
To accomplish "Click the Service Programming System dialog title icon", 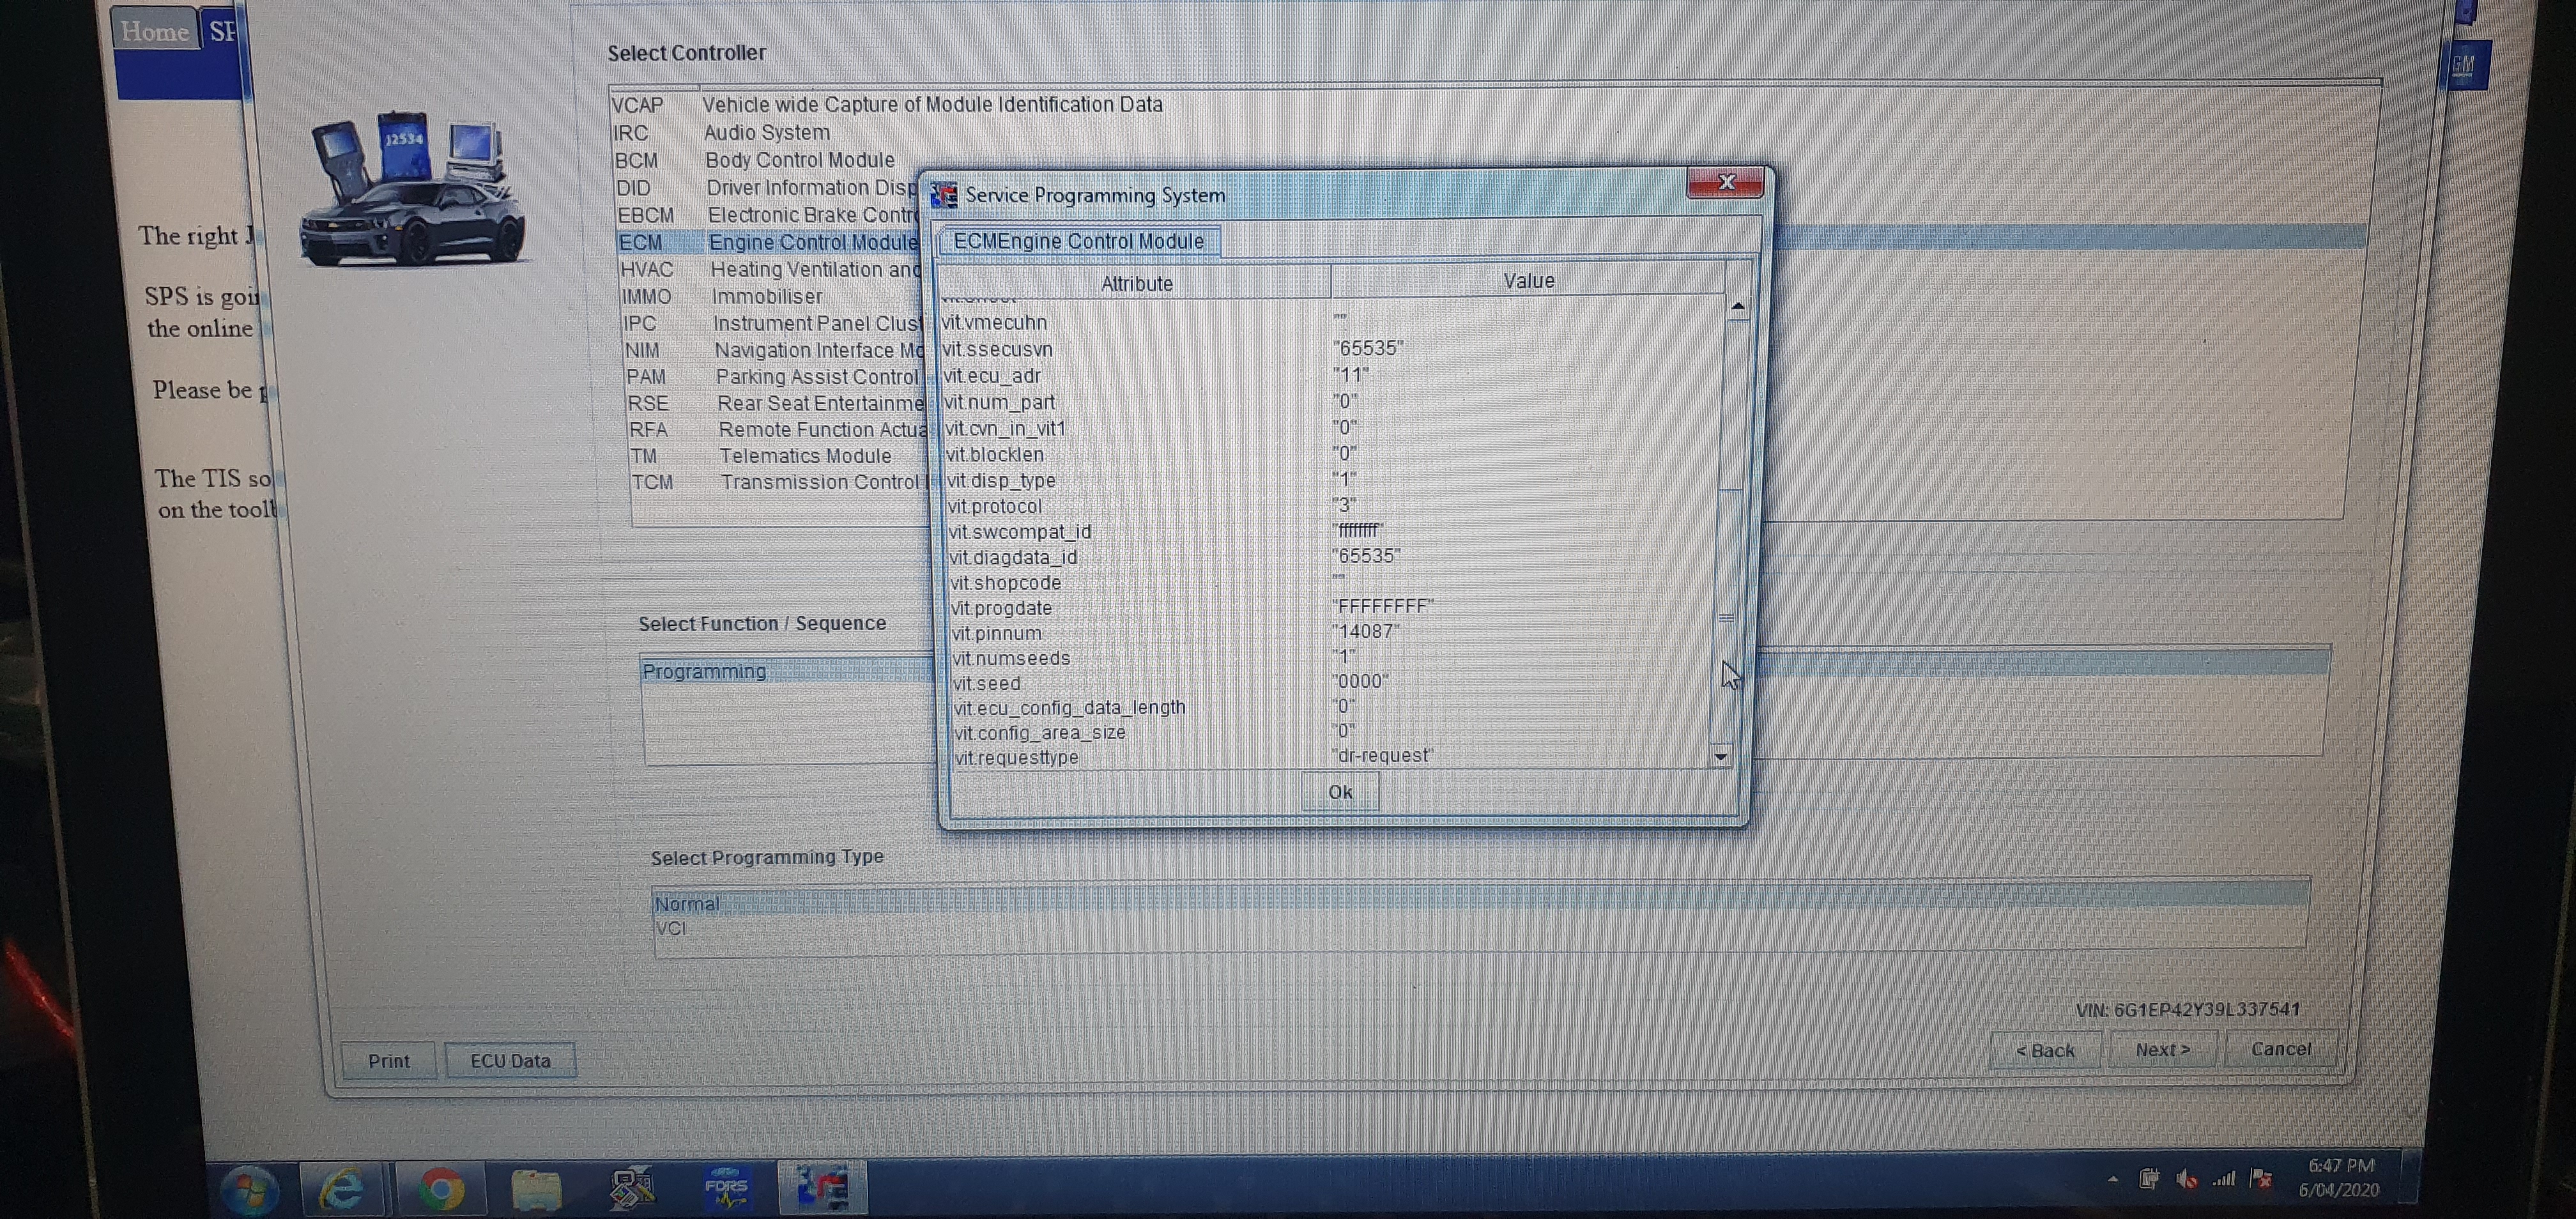I will click(943, 195).
